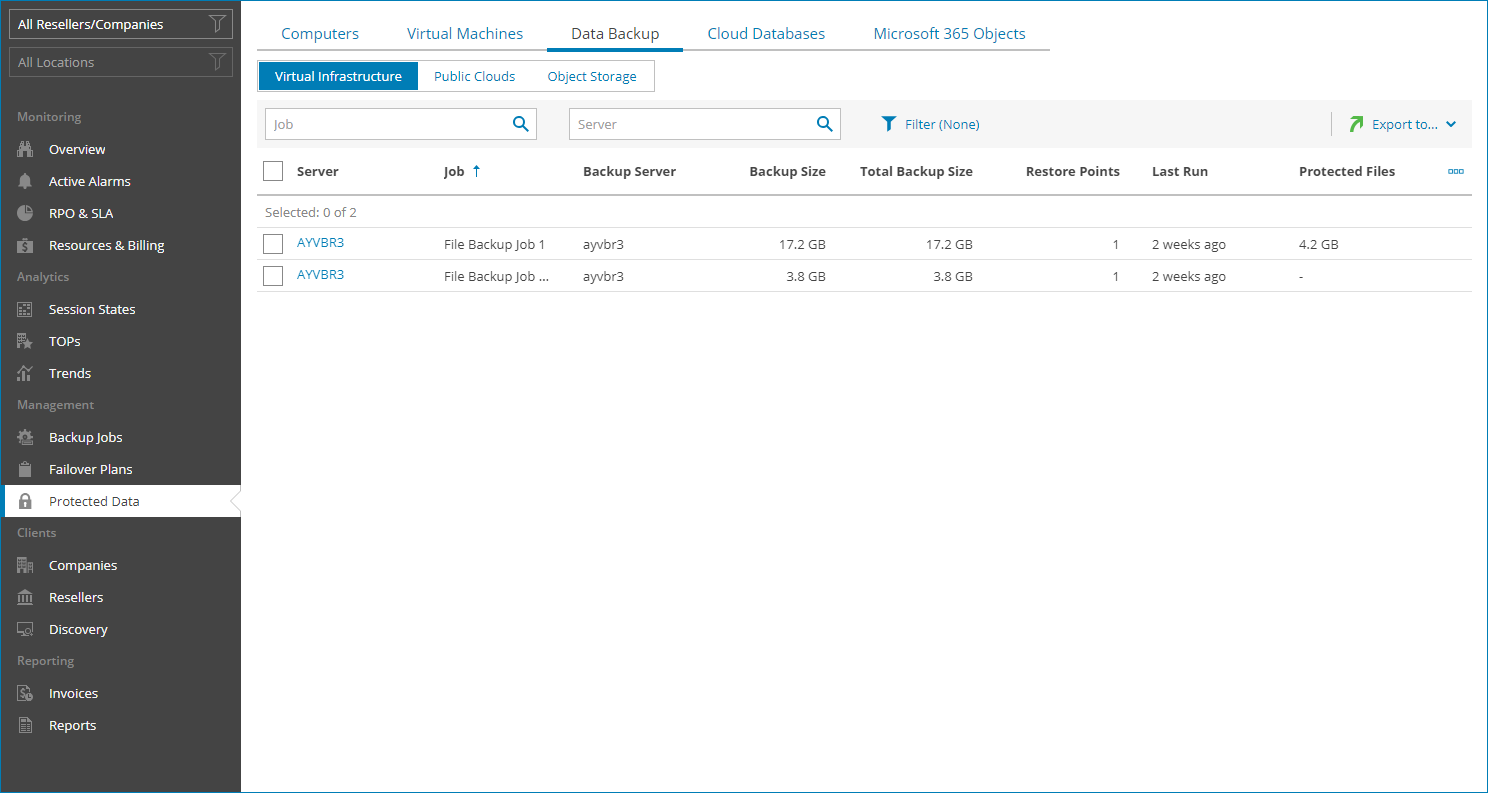
Task: Click the magnifier icon in Job search
Action: tap(520, 124)
